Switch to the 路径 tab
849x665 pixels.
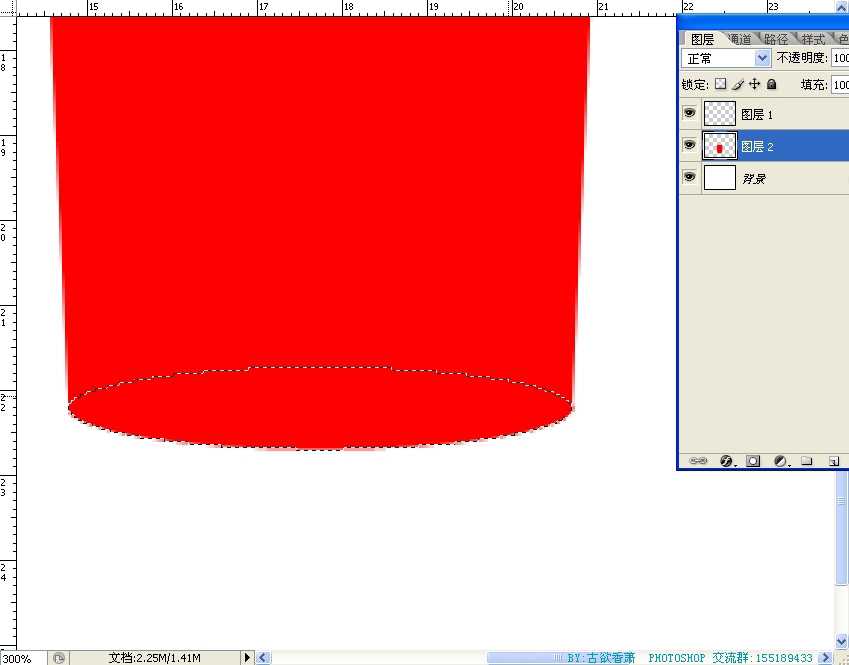775,39
